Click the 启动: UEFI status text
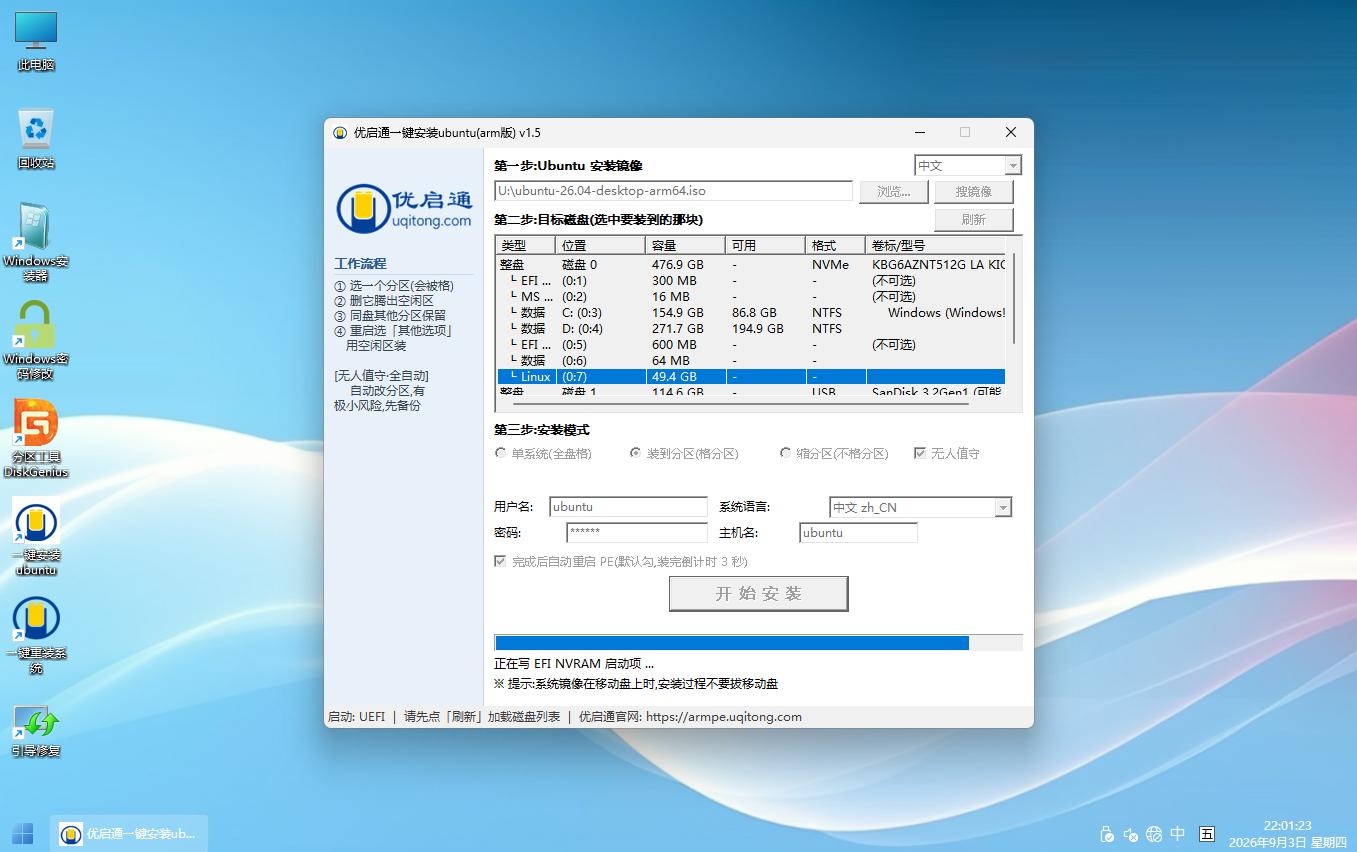Screen dimensions: 1357x852 [356, 717]
